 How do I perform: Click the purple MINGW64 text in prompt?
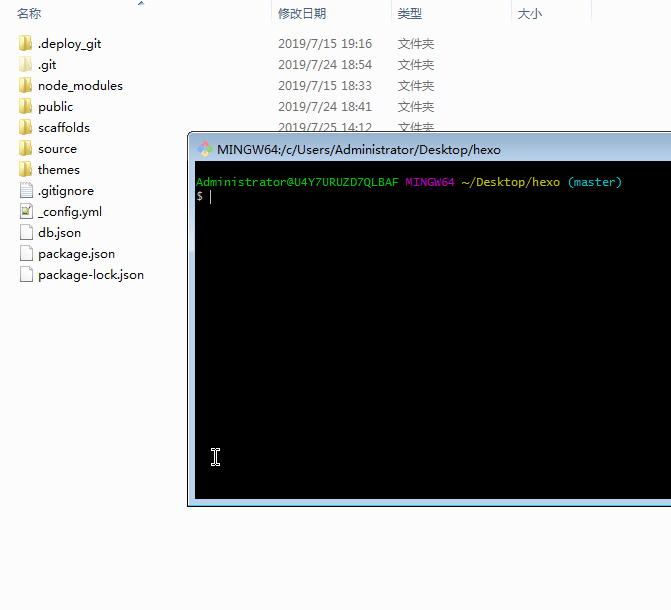coord(430,182)
